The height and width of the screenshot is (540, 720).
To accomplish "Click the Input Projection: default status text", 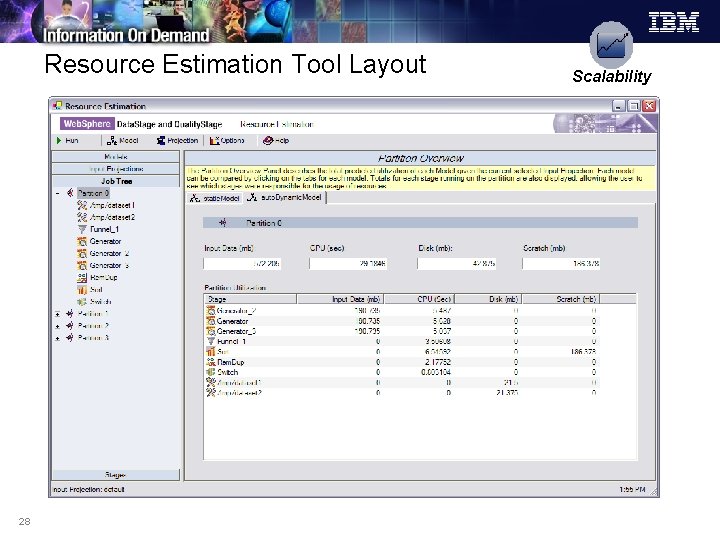I will coord(89,489).
